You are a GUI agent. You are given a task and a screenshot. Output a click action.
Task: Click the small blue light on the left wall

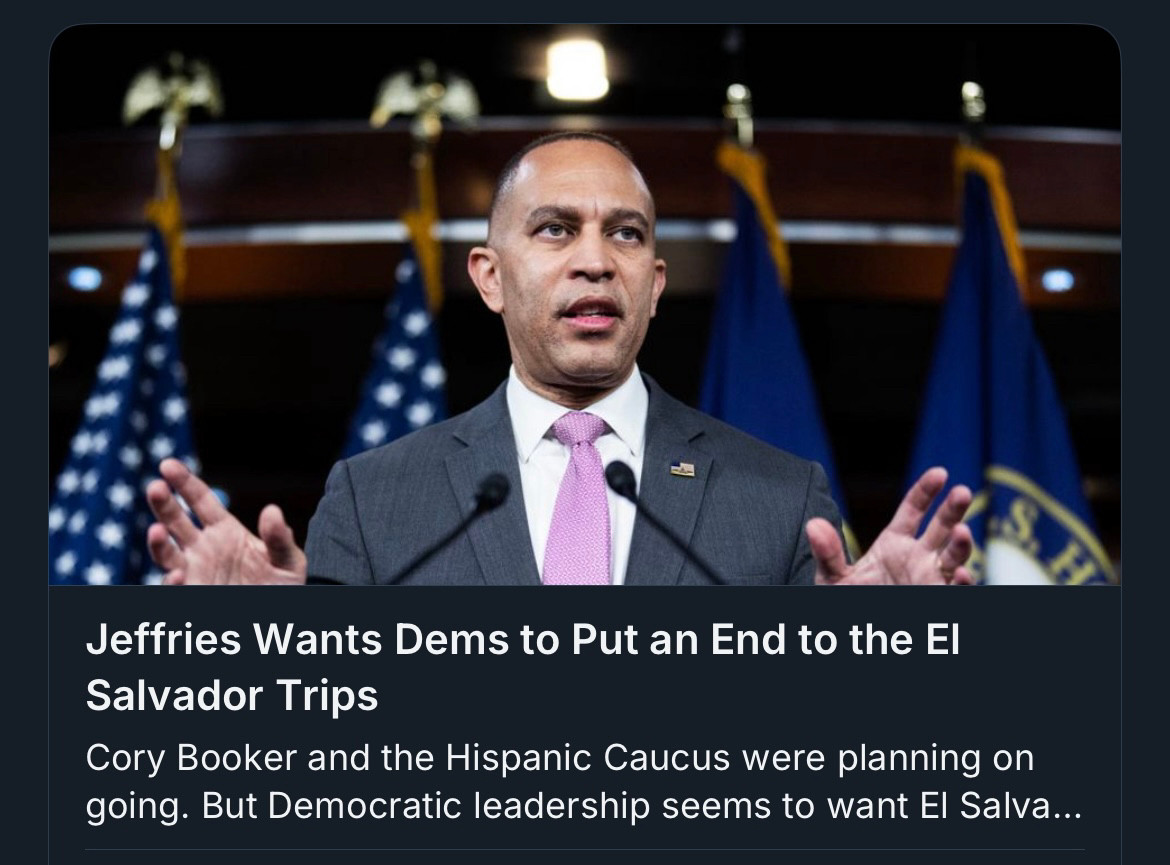pos(85,279)
